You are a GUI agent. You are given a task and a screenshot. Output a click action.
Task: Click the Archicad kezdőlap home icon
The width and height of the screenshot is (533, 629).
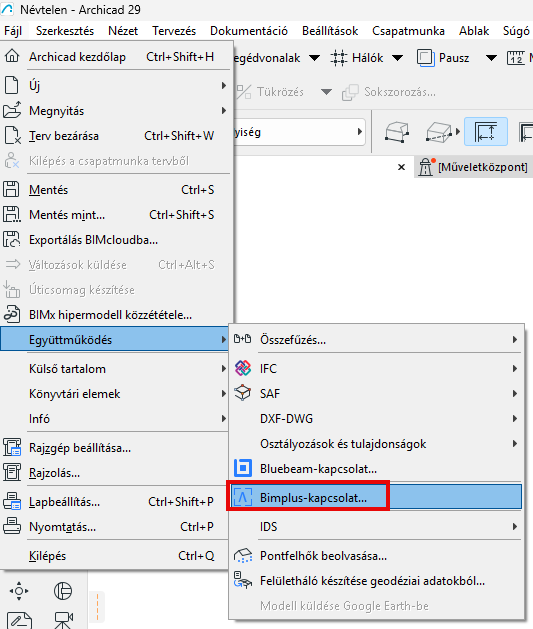(12, 56)
